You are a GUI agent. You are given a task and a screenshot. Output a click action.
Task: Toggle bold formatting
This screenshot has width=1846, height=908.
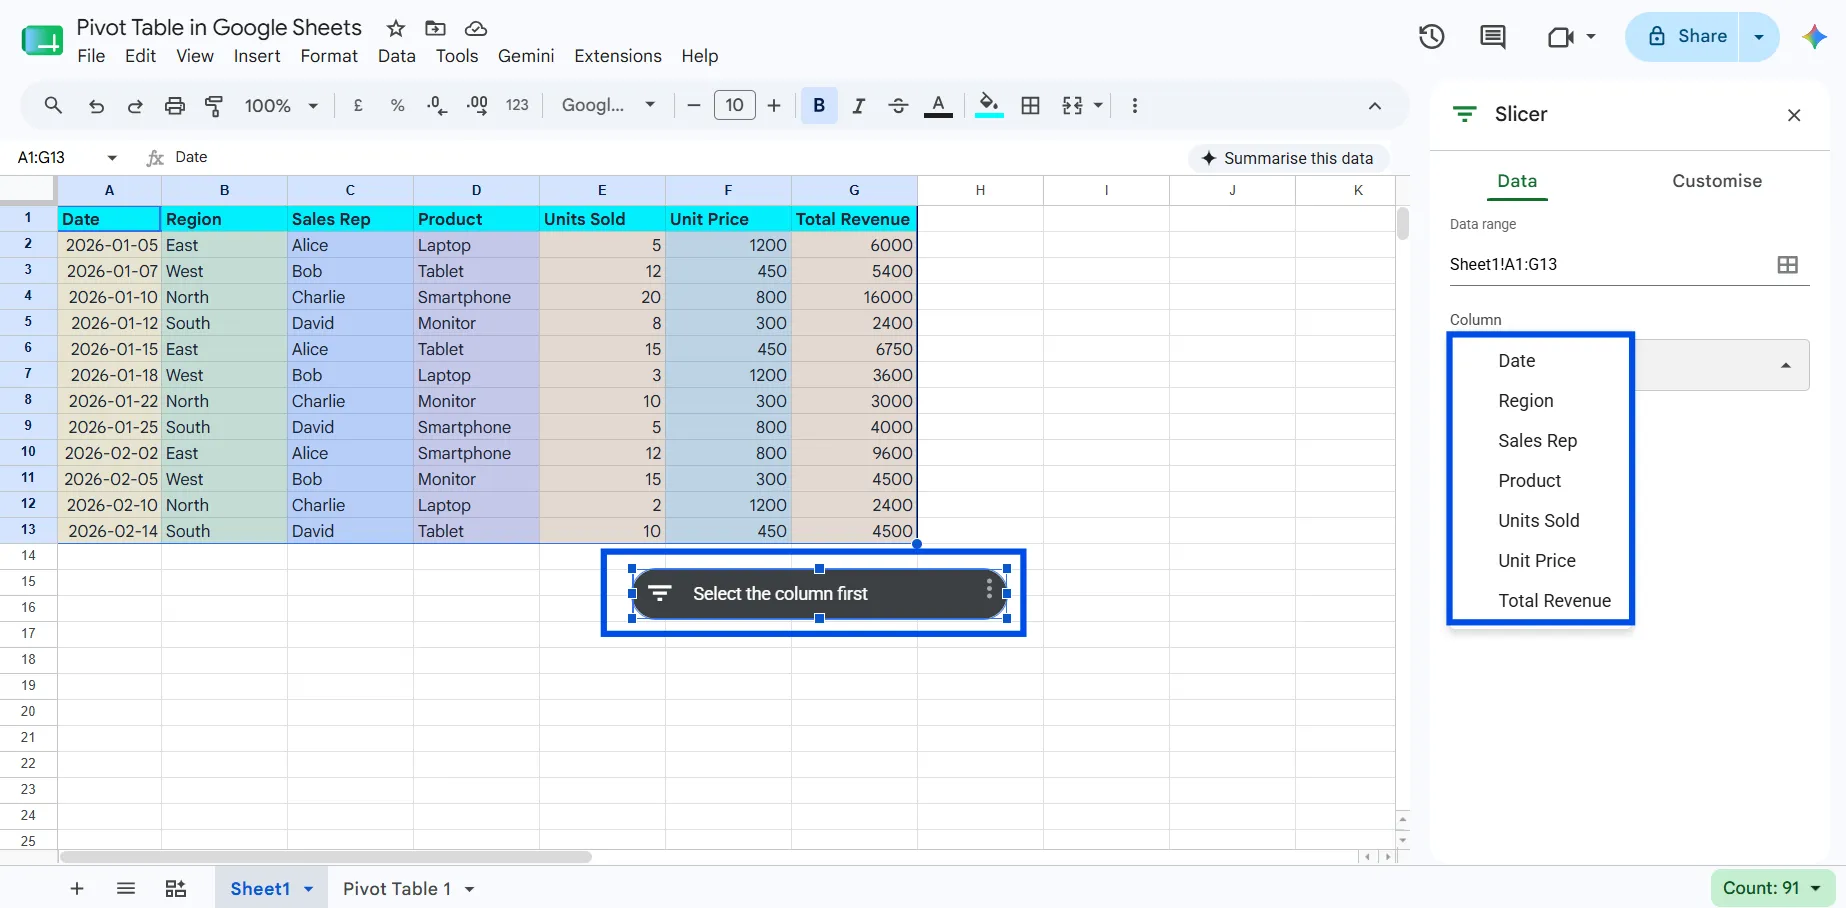coord(819,105)
